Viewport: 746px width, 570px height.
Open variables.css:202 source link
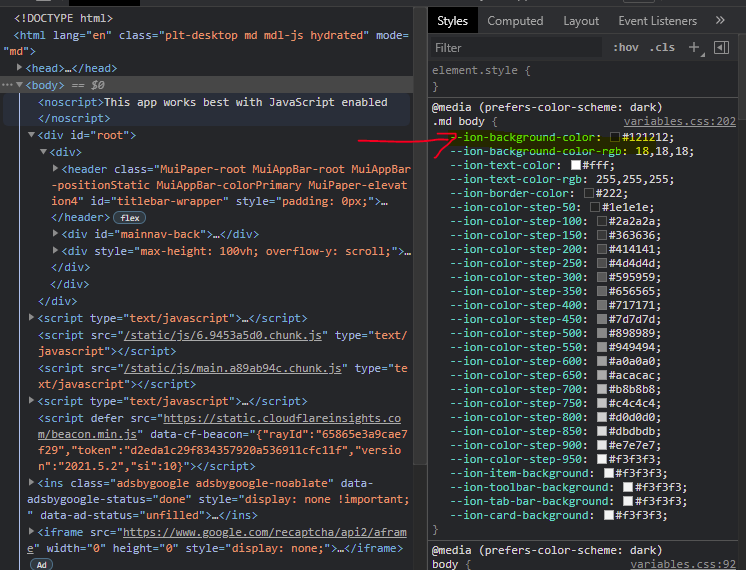pos(680,121)
